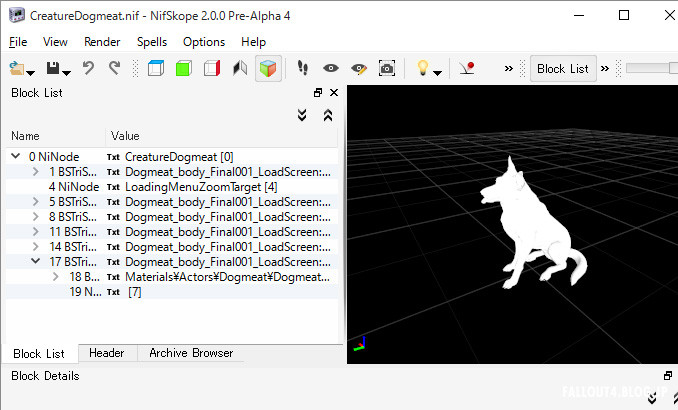Open the Spells menu
Image resolution: width=678 pixels, height=410 pixels.
pyautogui.click(x=152, y=42)
